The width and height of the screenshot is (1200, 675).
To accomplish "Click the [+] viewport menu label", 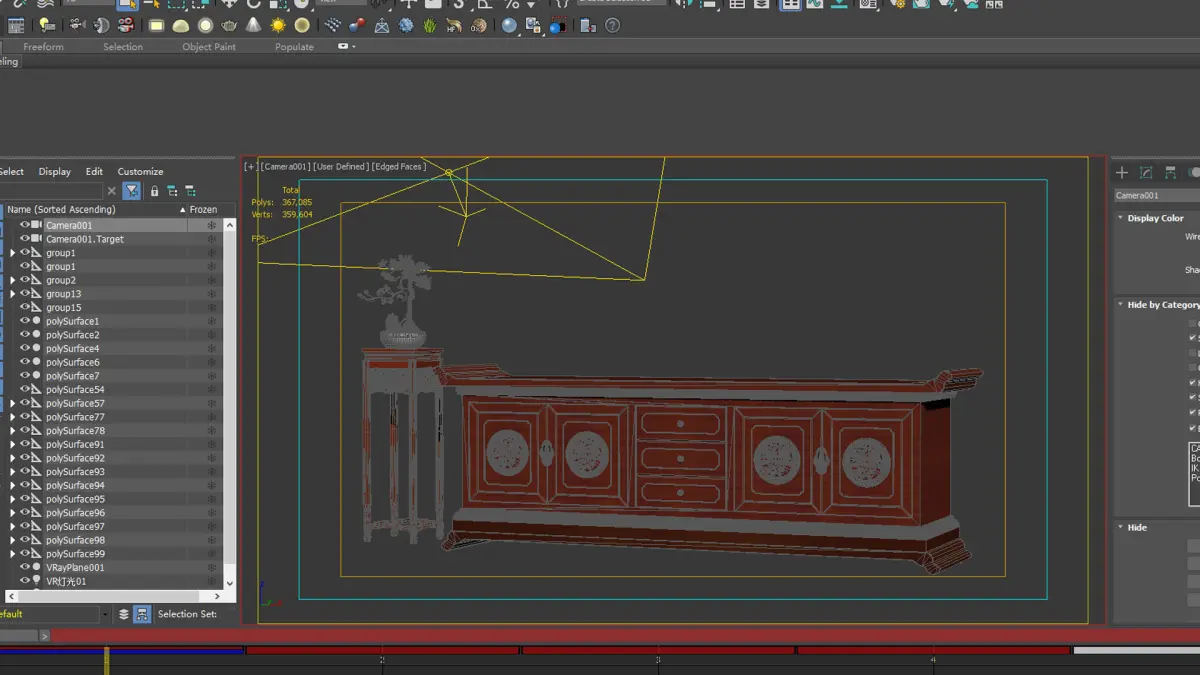I will pos(251,166).
